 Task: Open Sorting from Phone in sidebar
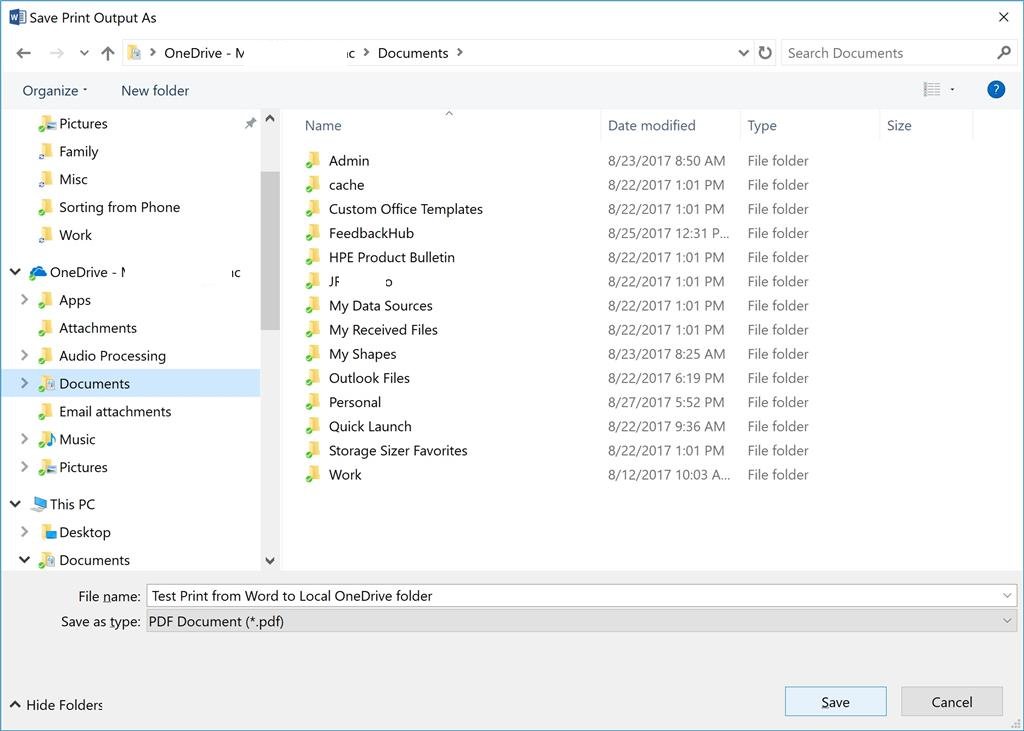(x=120, y=207)
